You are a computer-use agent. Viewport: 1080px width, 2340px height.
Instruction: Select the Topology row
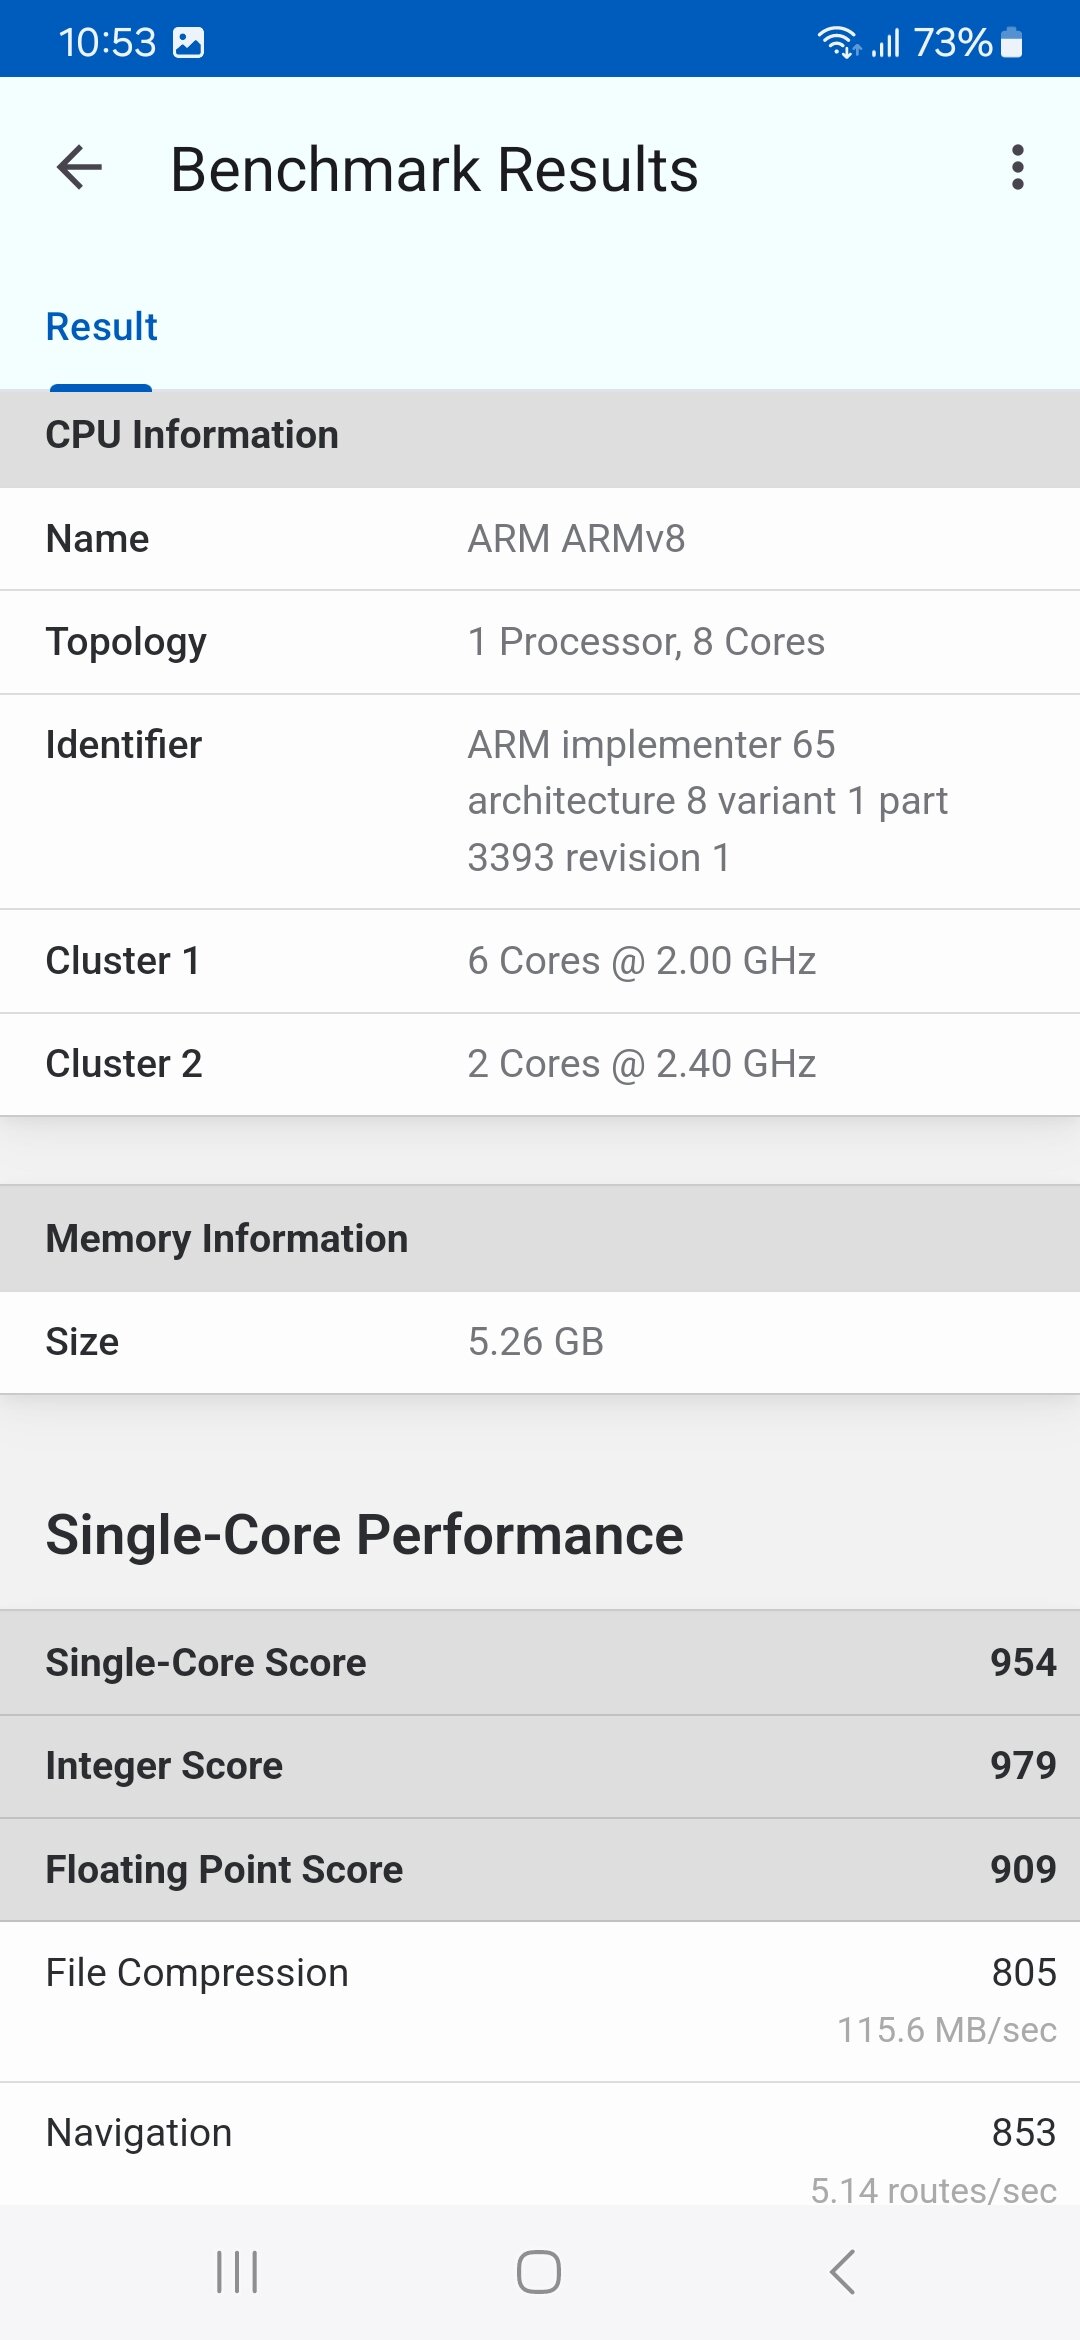tap(540, 642)
